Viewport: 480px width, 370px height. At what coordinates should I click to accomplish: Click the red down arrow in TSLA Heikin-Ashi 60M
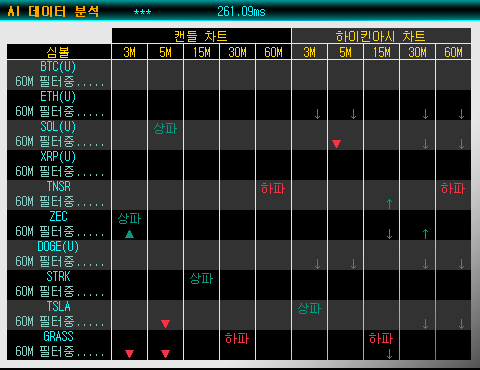coord(461,324)
